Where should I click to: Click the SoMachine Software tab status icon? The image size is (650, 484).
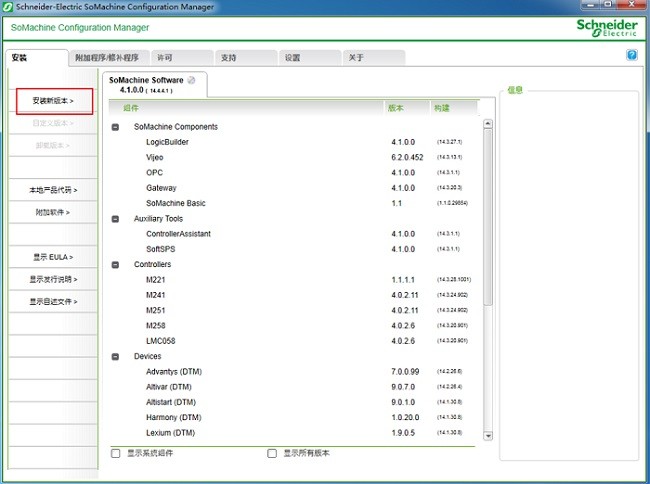click(191, 80)
